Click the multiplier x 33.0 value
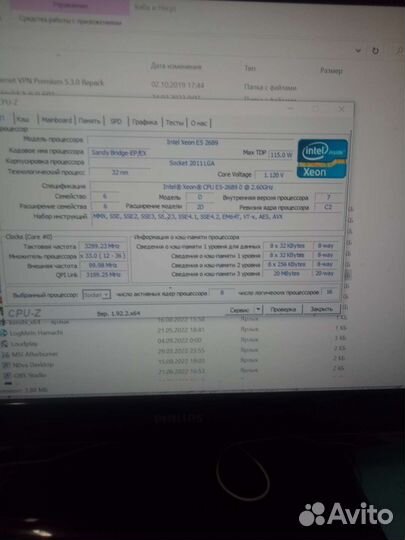Viewport: 405px width, 540px height. [102, 256]
